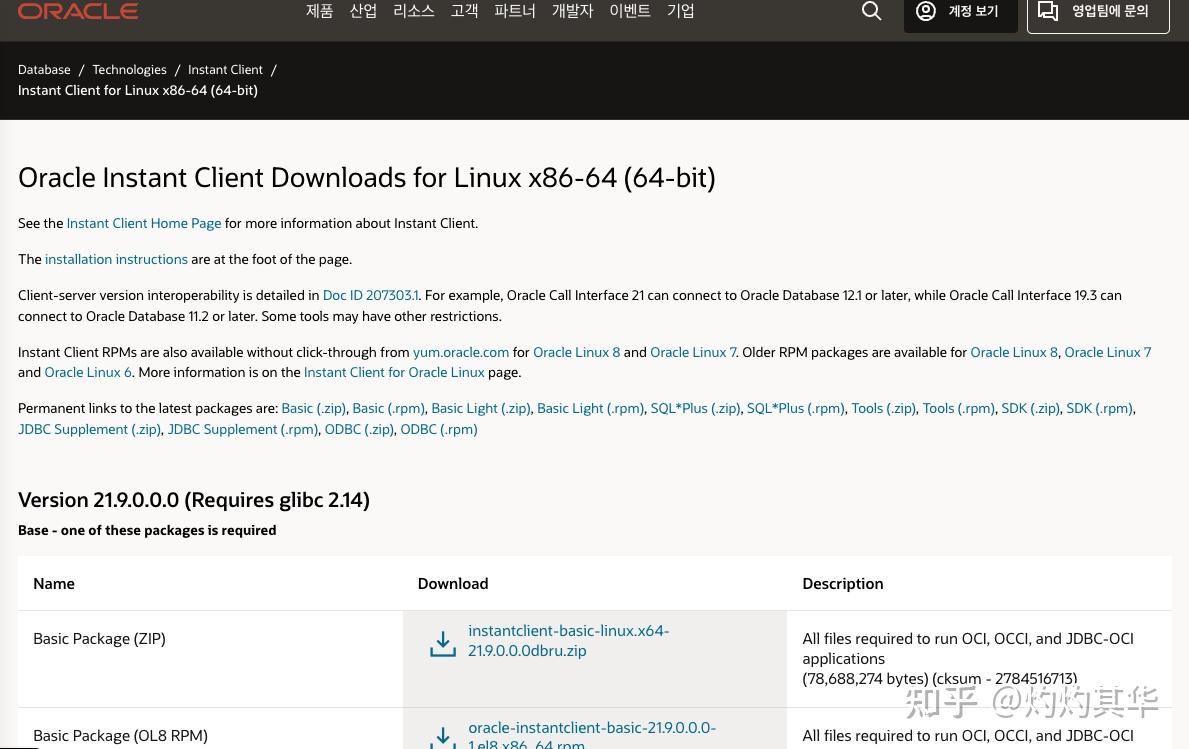Open the search magnifier icon
The height and width of the screenshot is (749, 1189).
pyautogui.click(x=871, y=11)
